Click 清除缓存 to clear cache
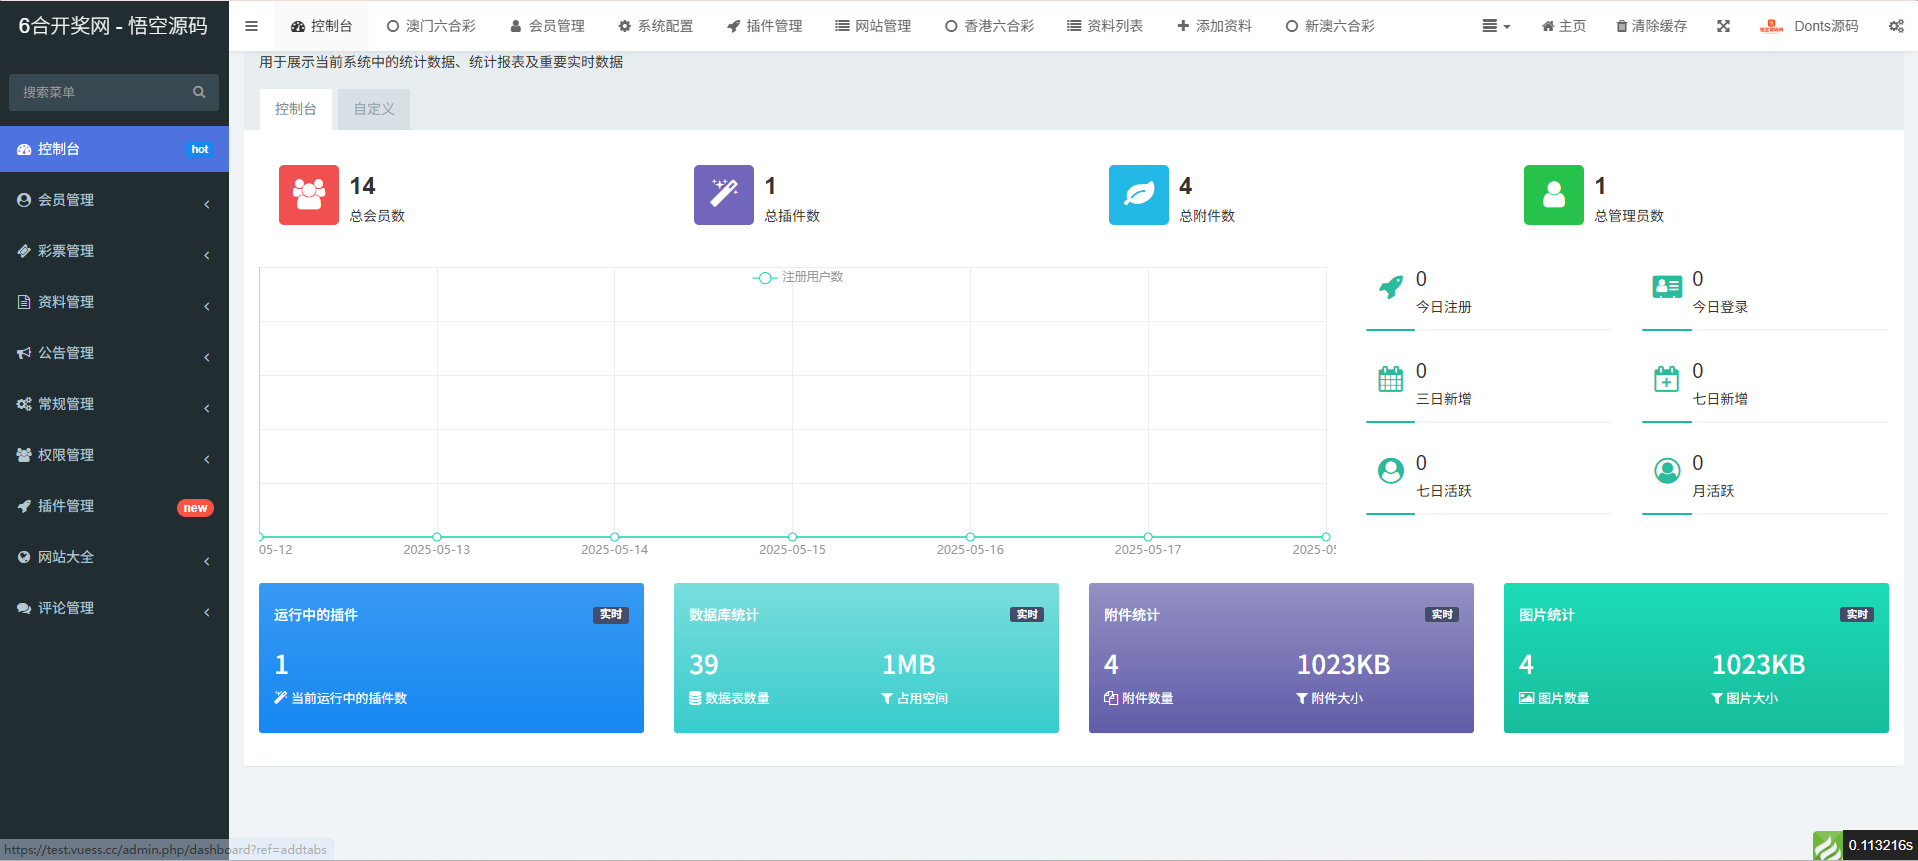The width and height of the screenshot is (1918, 861). 1651,26
